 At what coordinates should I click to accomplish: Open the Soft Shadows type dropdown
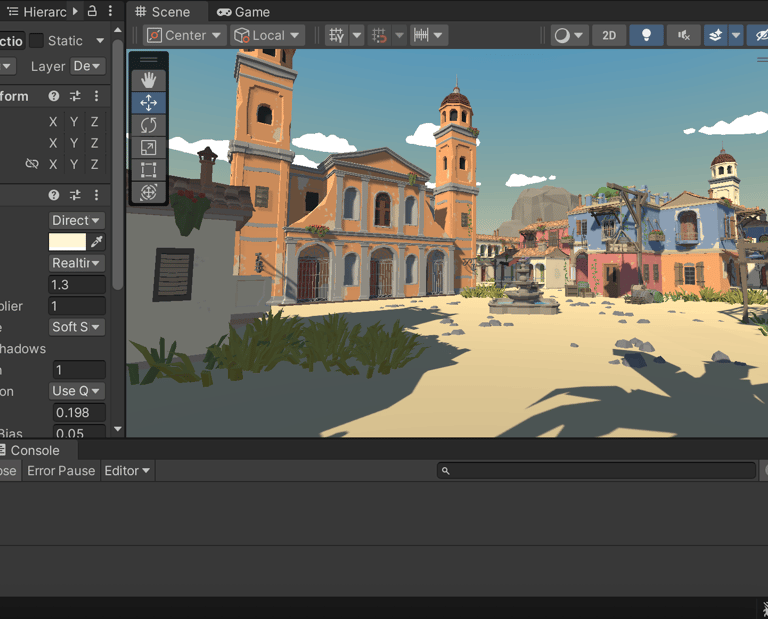click(x=77, y=327)
